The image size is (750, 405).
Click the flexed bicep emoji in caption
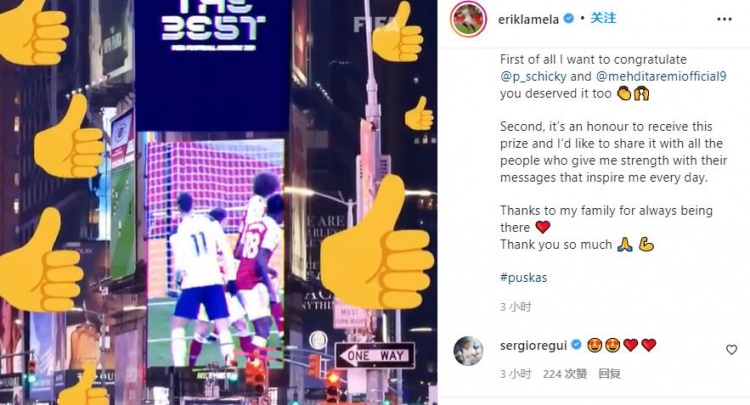[646, 245]
